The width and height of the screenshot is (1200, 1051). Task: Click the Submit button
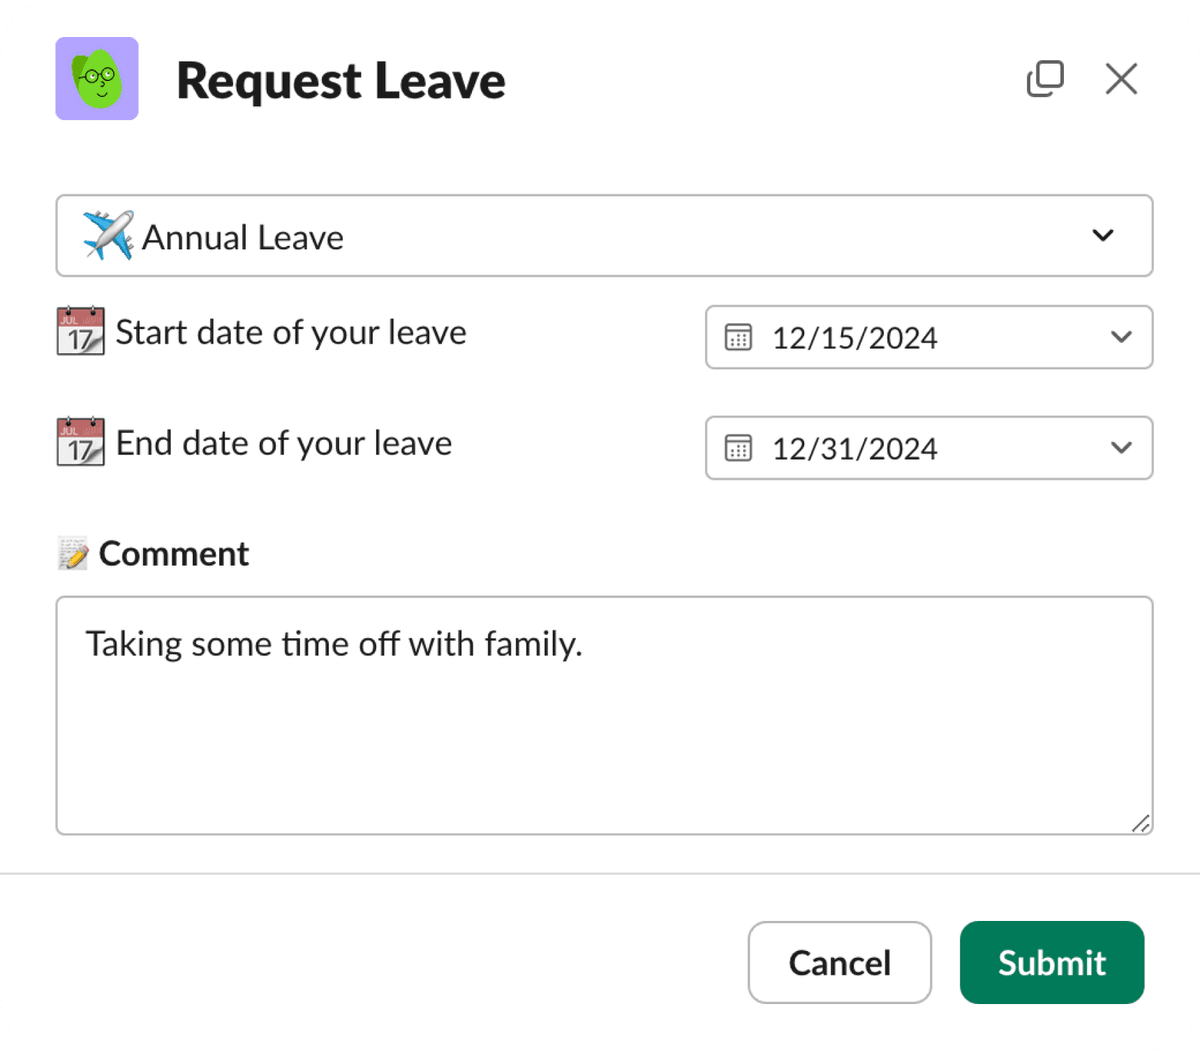pyautogui.click(x=1051, y=962)
